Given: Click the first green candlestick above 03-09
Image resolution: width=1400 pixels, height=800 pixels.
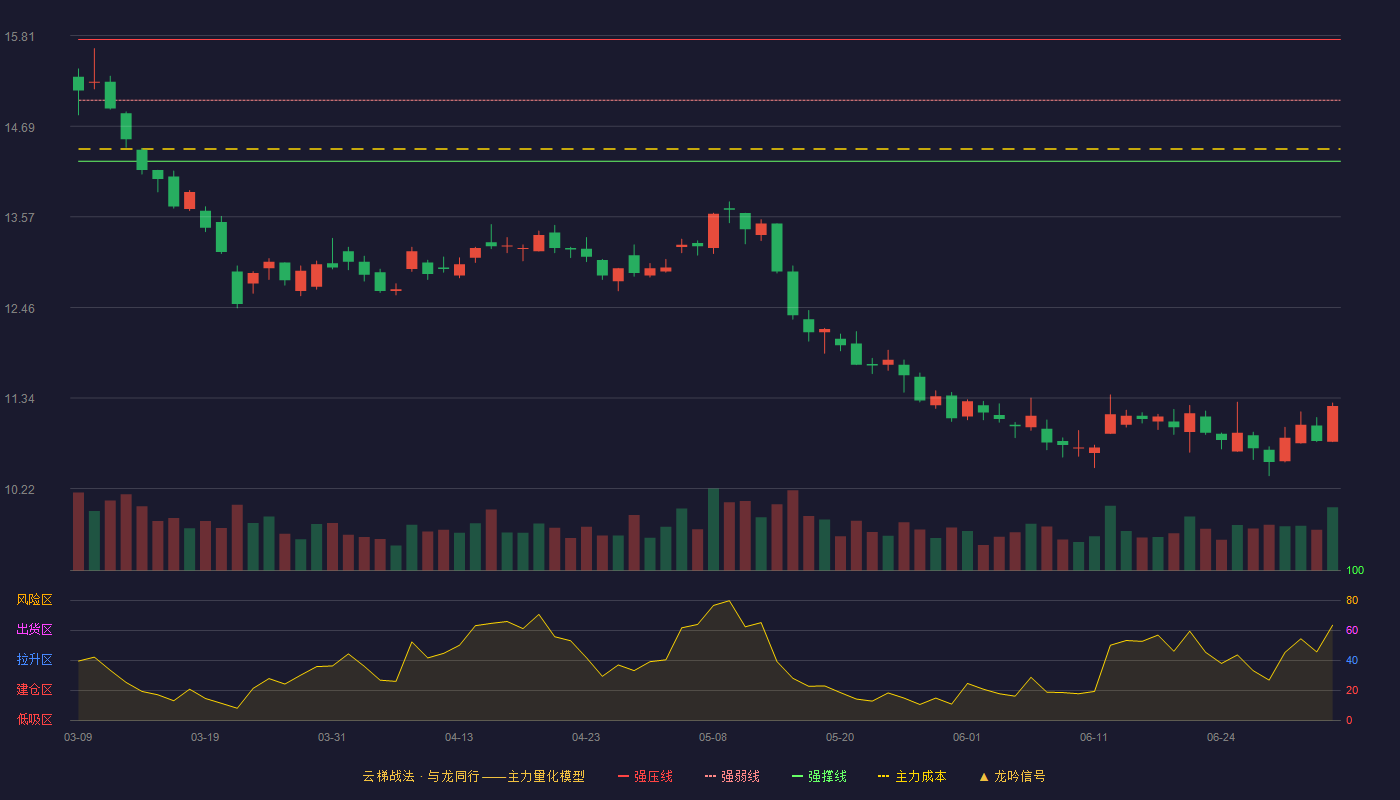Looking at the screenshot, I should tap(78, 84).
